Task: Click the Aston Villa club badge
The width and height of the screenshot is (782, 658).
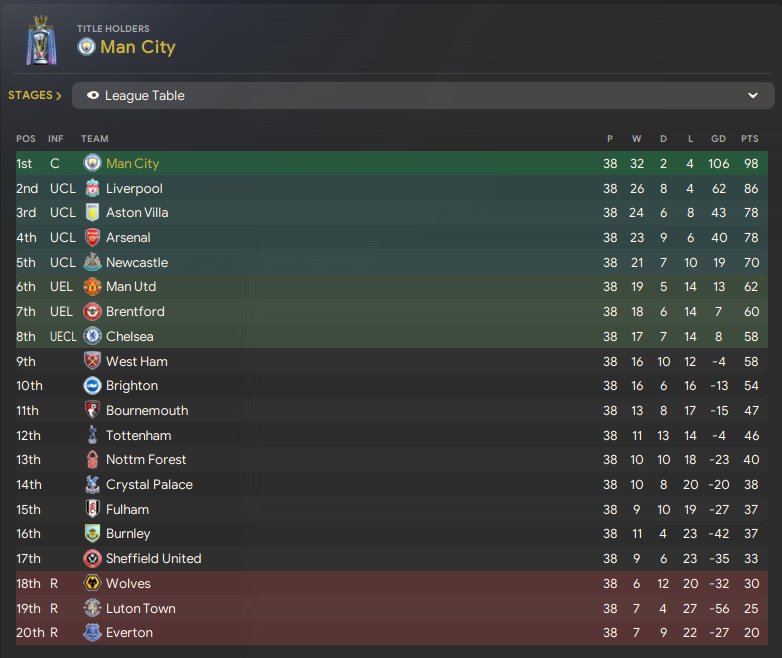Action: [92, 213]
